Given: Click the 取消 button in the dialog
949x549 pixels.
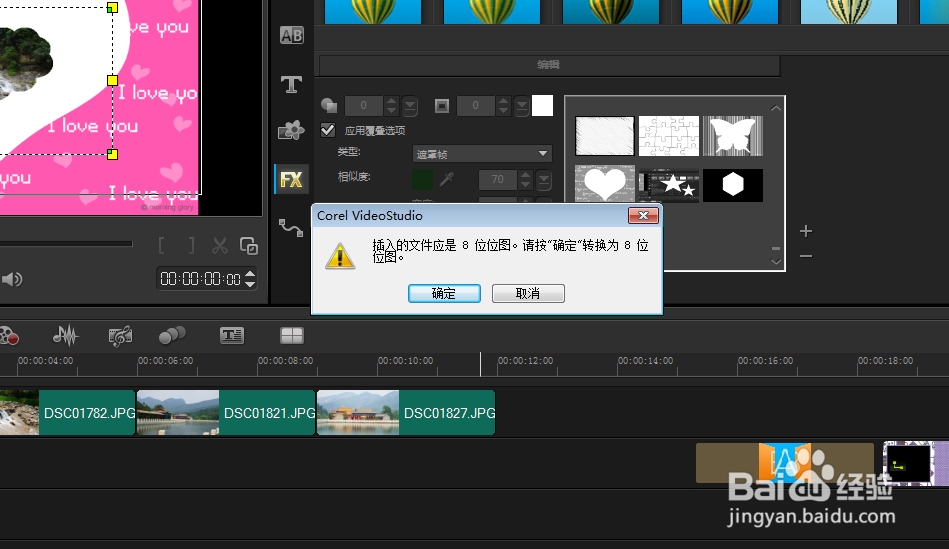Looking at the screenshot, I should (528, 294).
